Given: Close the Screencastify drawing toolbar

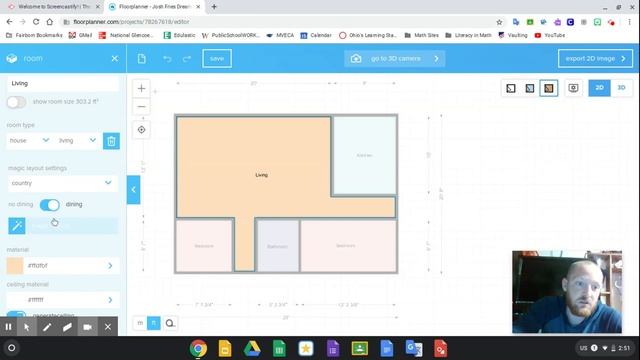Looking at the screenshot, I should 108,327.
